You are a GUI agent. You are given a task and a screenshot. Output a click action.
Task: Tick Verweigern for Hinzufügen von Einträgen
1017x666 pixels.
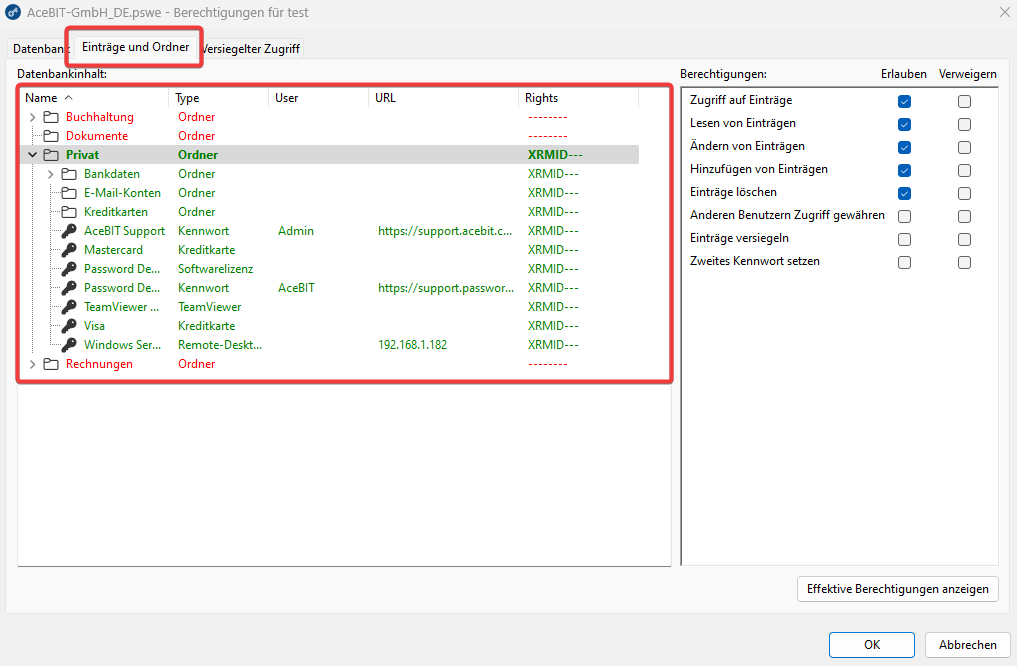964,171
